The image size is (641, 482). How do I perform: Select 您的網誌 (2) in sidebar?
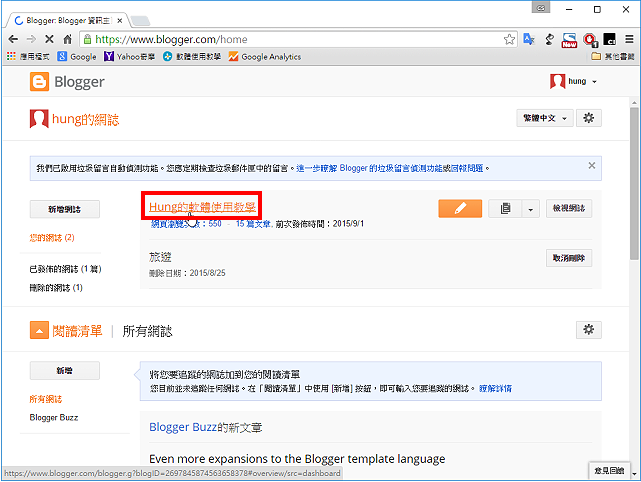click(52, 238)
